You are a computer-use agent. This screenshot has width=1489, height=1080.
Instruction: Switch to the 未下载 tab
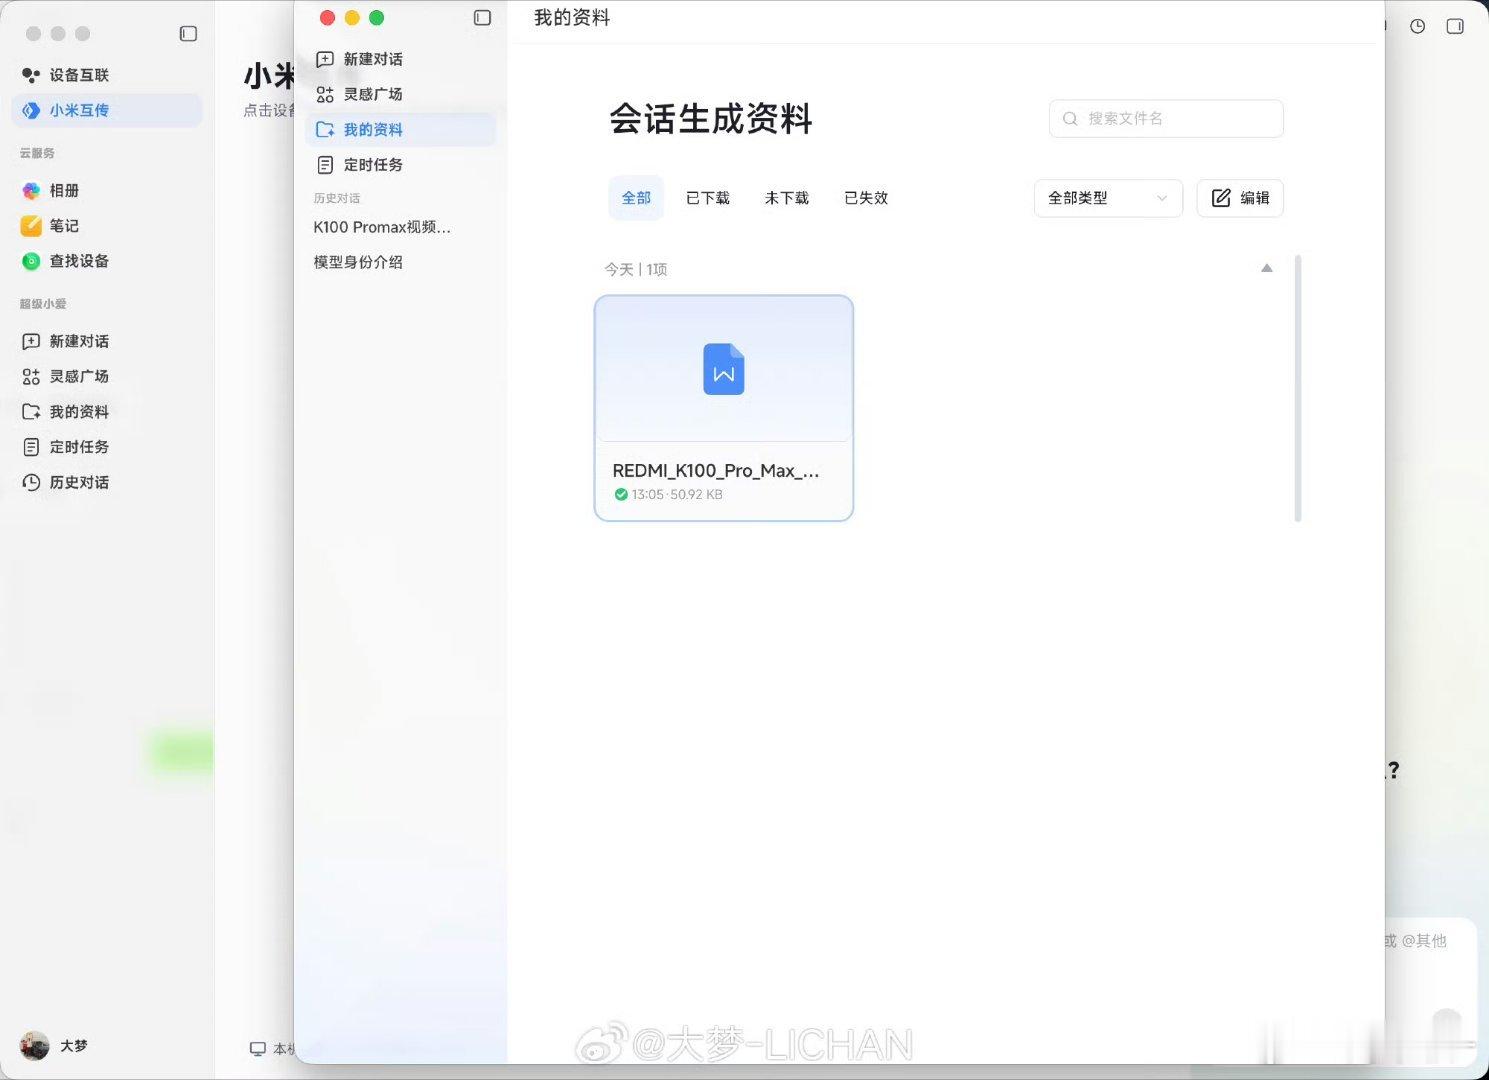tap(787, 198)
